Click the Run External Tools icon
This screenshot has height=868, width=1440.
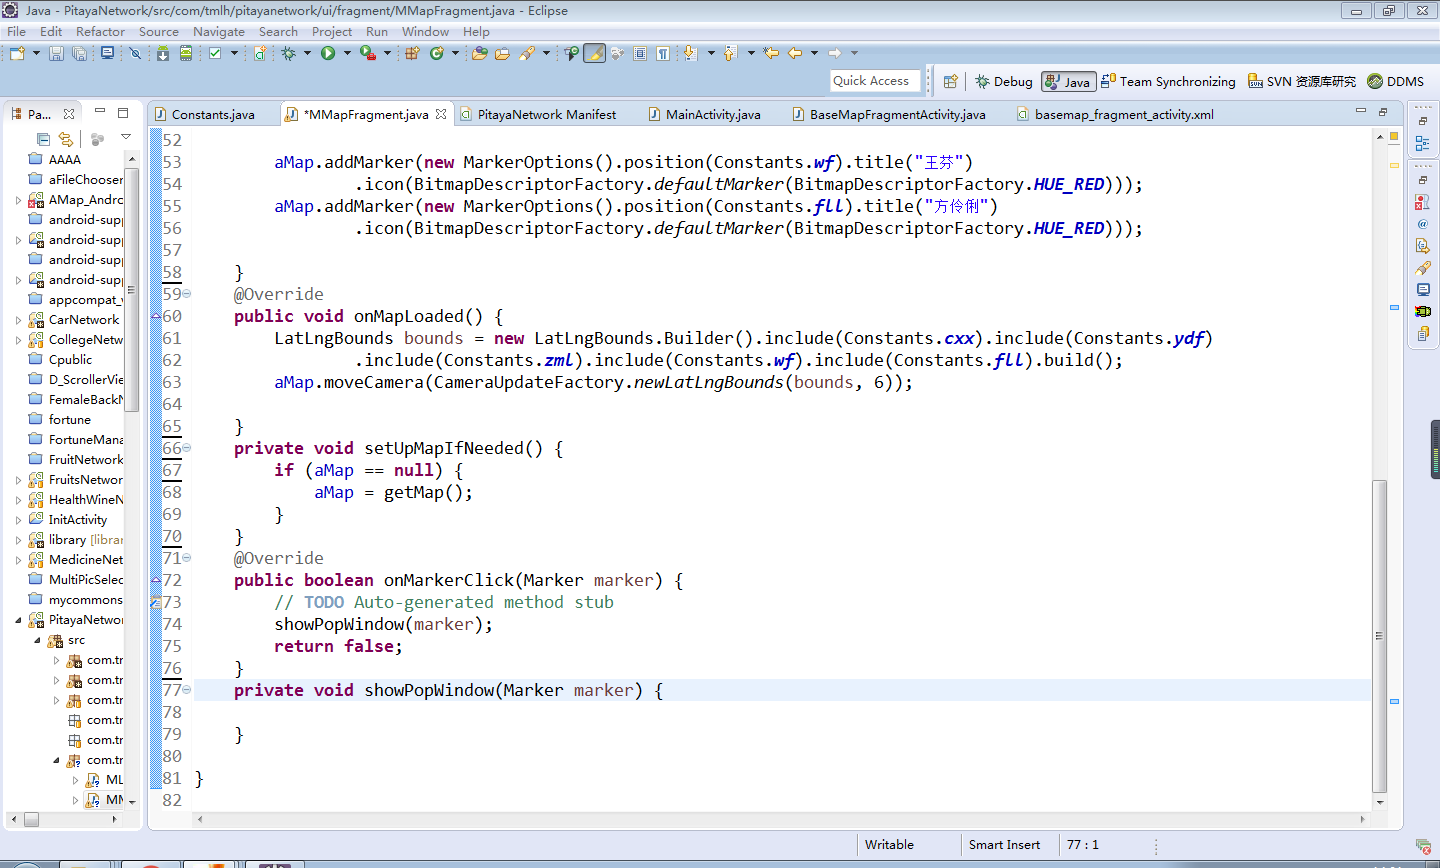[368, 53]
